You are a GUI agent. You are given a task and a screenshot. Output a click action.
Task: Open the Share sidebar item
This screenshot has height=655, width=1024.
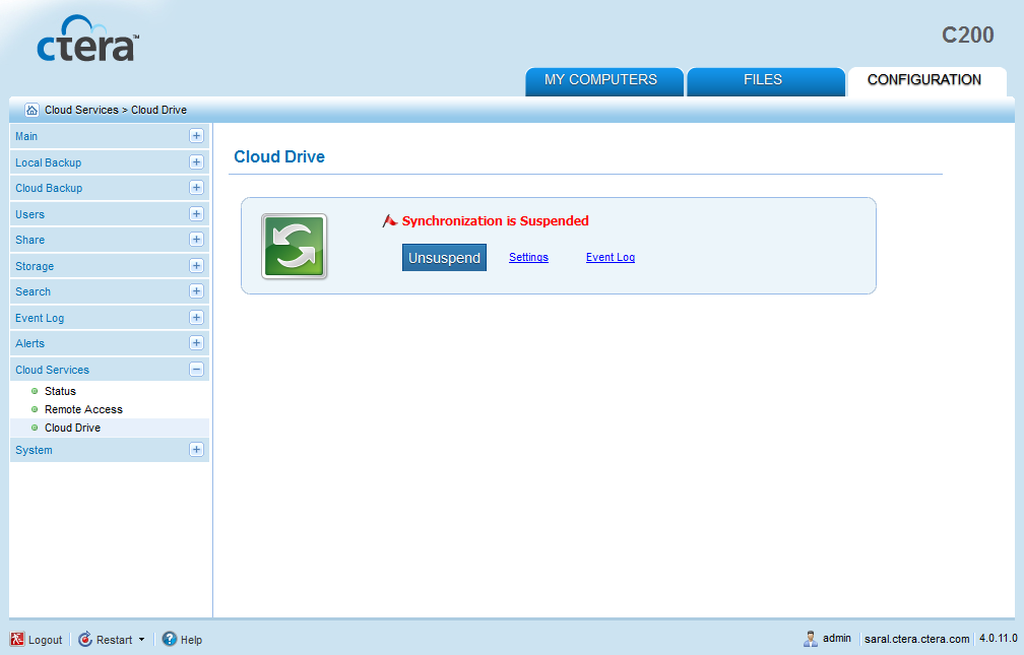[30, 240]
